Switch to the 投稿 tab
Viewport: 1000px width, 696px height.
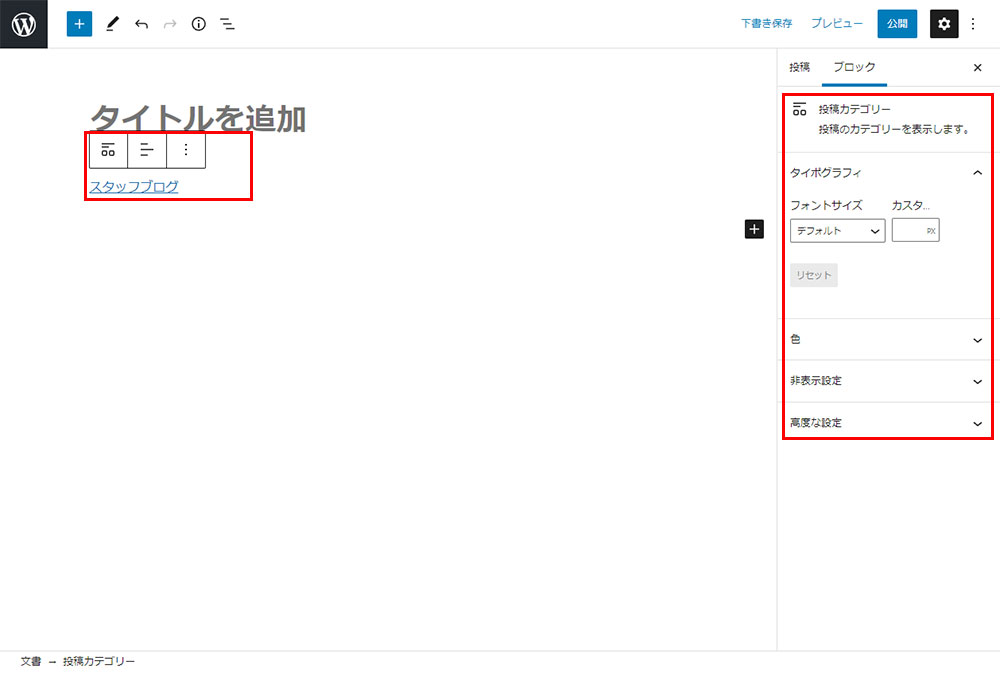799,67
